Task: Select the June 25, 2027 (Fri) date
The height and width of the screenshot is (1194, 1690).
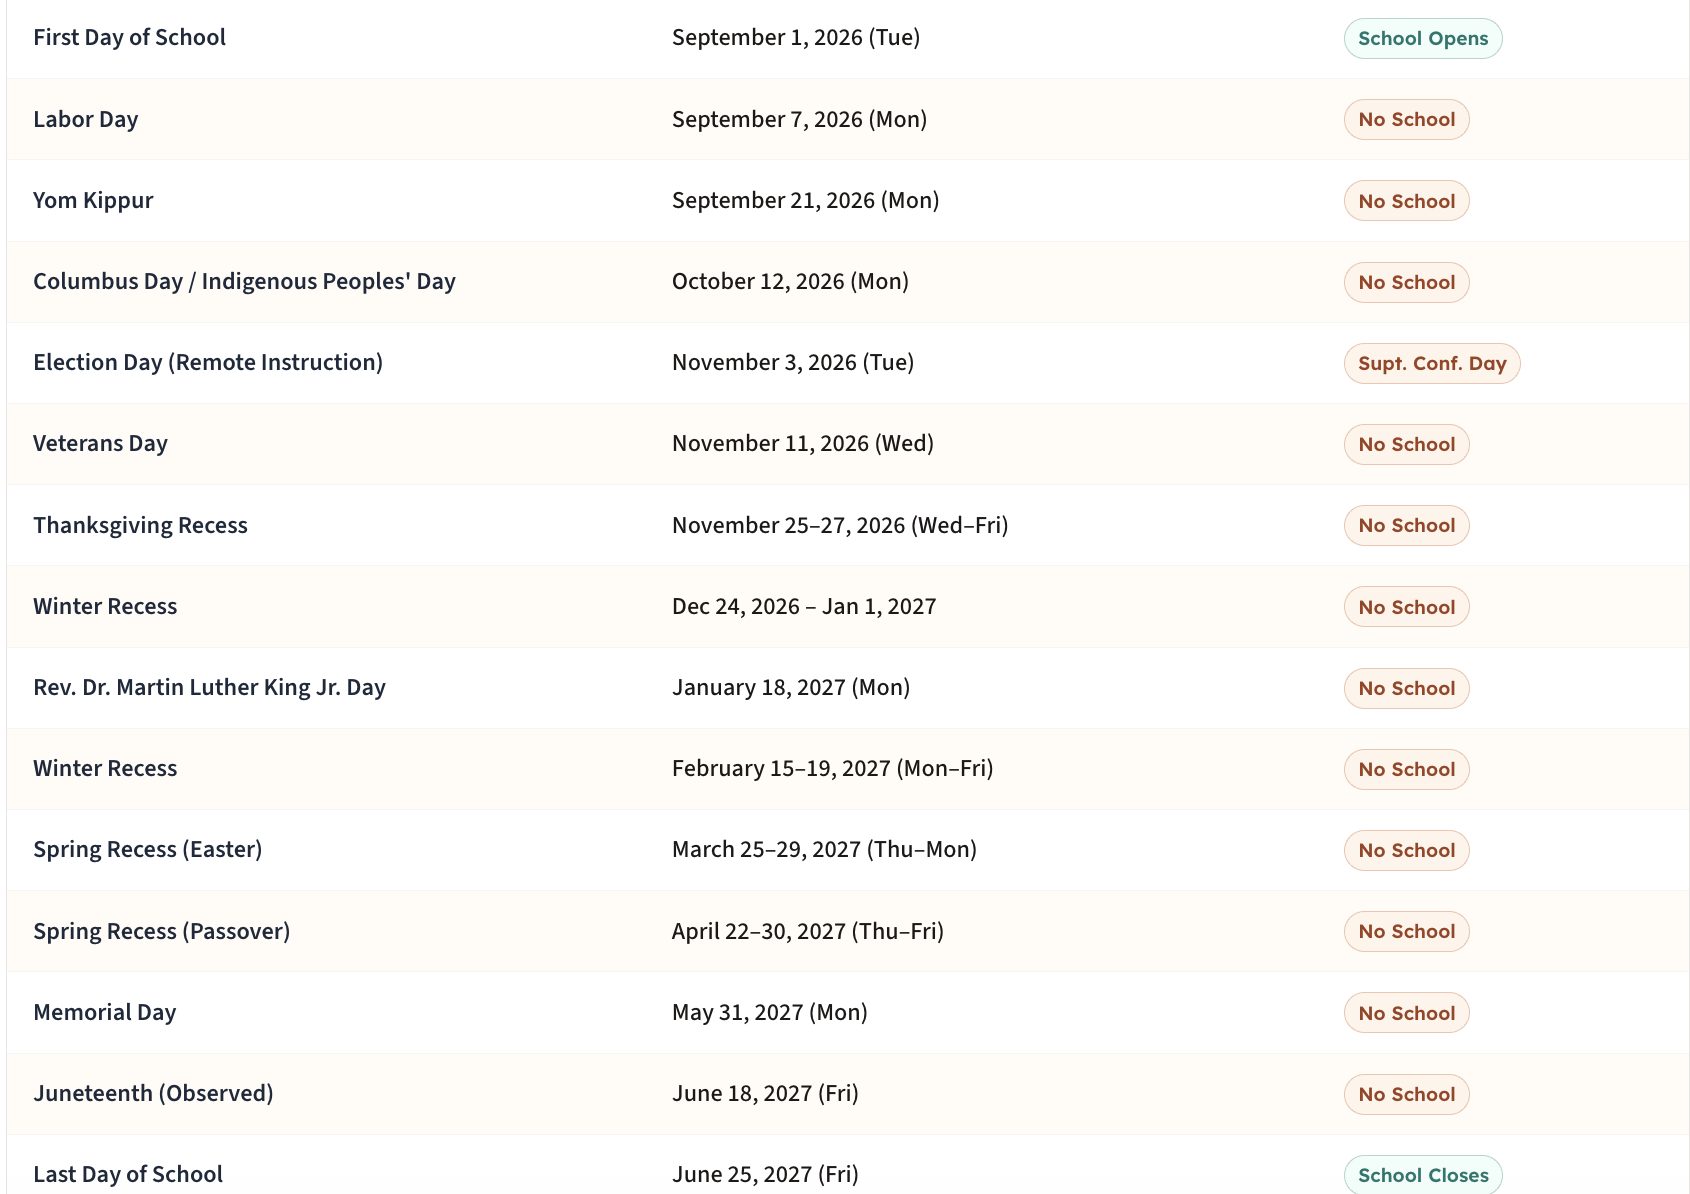Action: point(765,1175)
